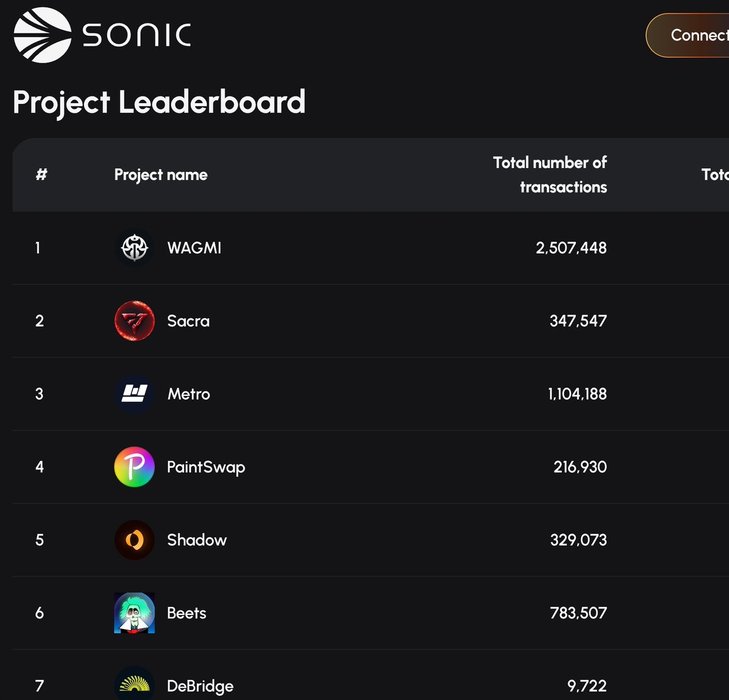This screenshot has width=729, height=700.
Task: Open the Shadow project name
Action: point(197,540)
